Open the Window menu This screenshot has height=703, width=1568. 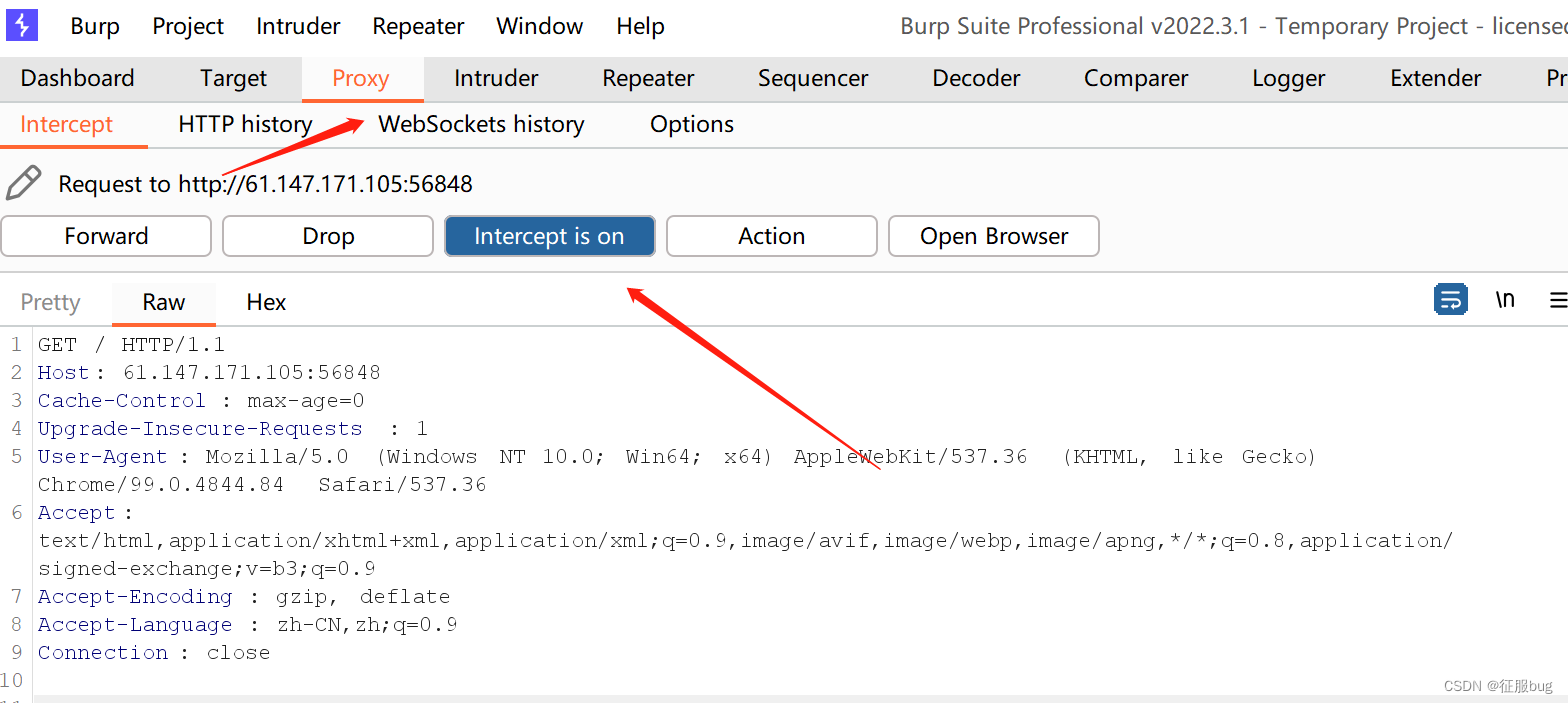point(540,26)
